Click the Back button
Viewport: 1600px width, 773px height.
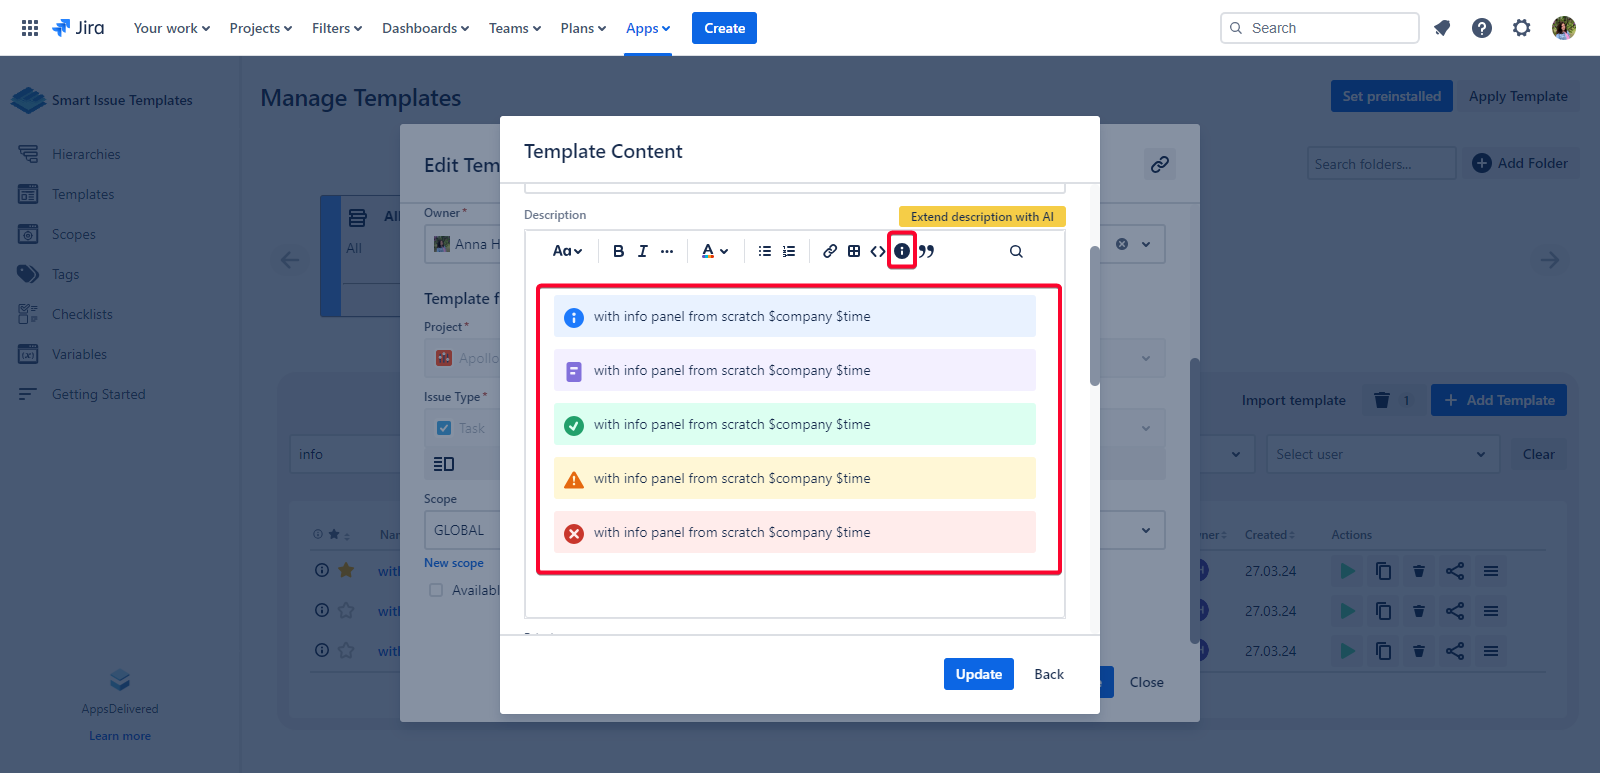tap(1049, 674)
